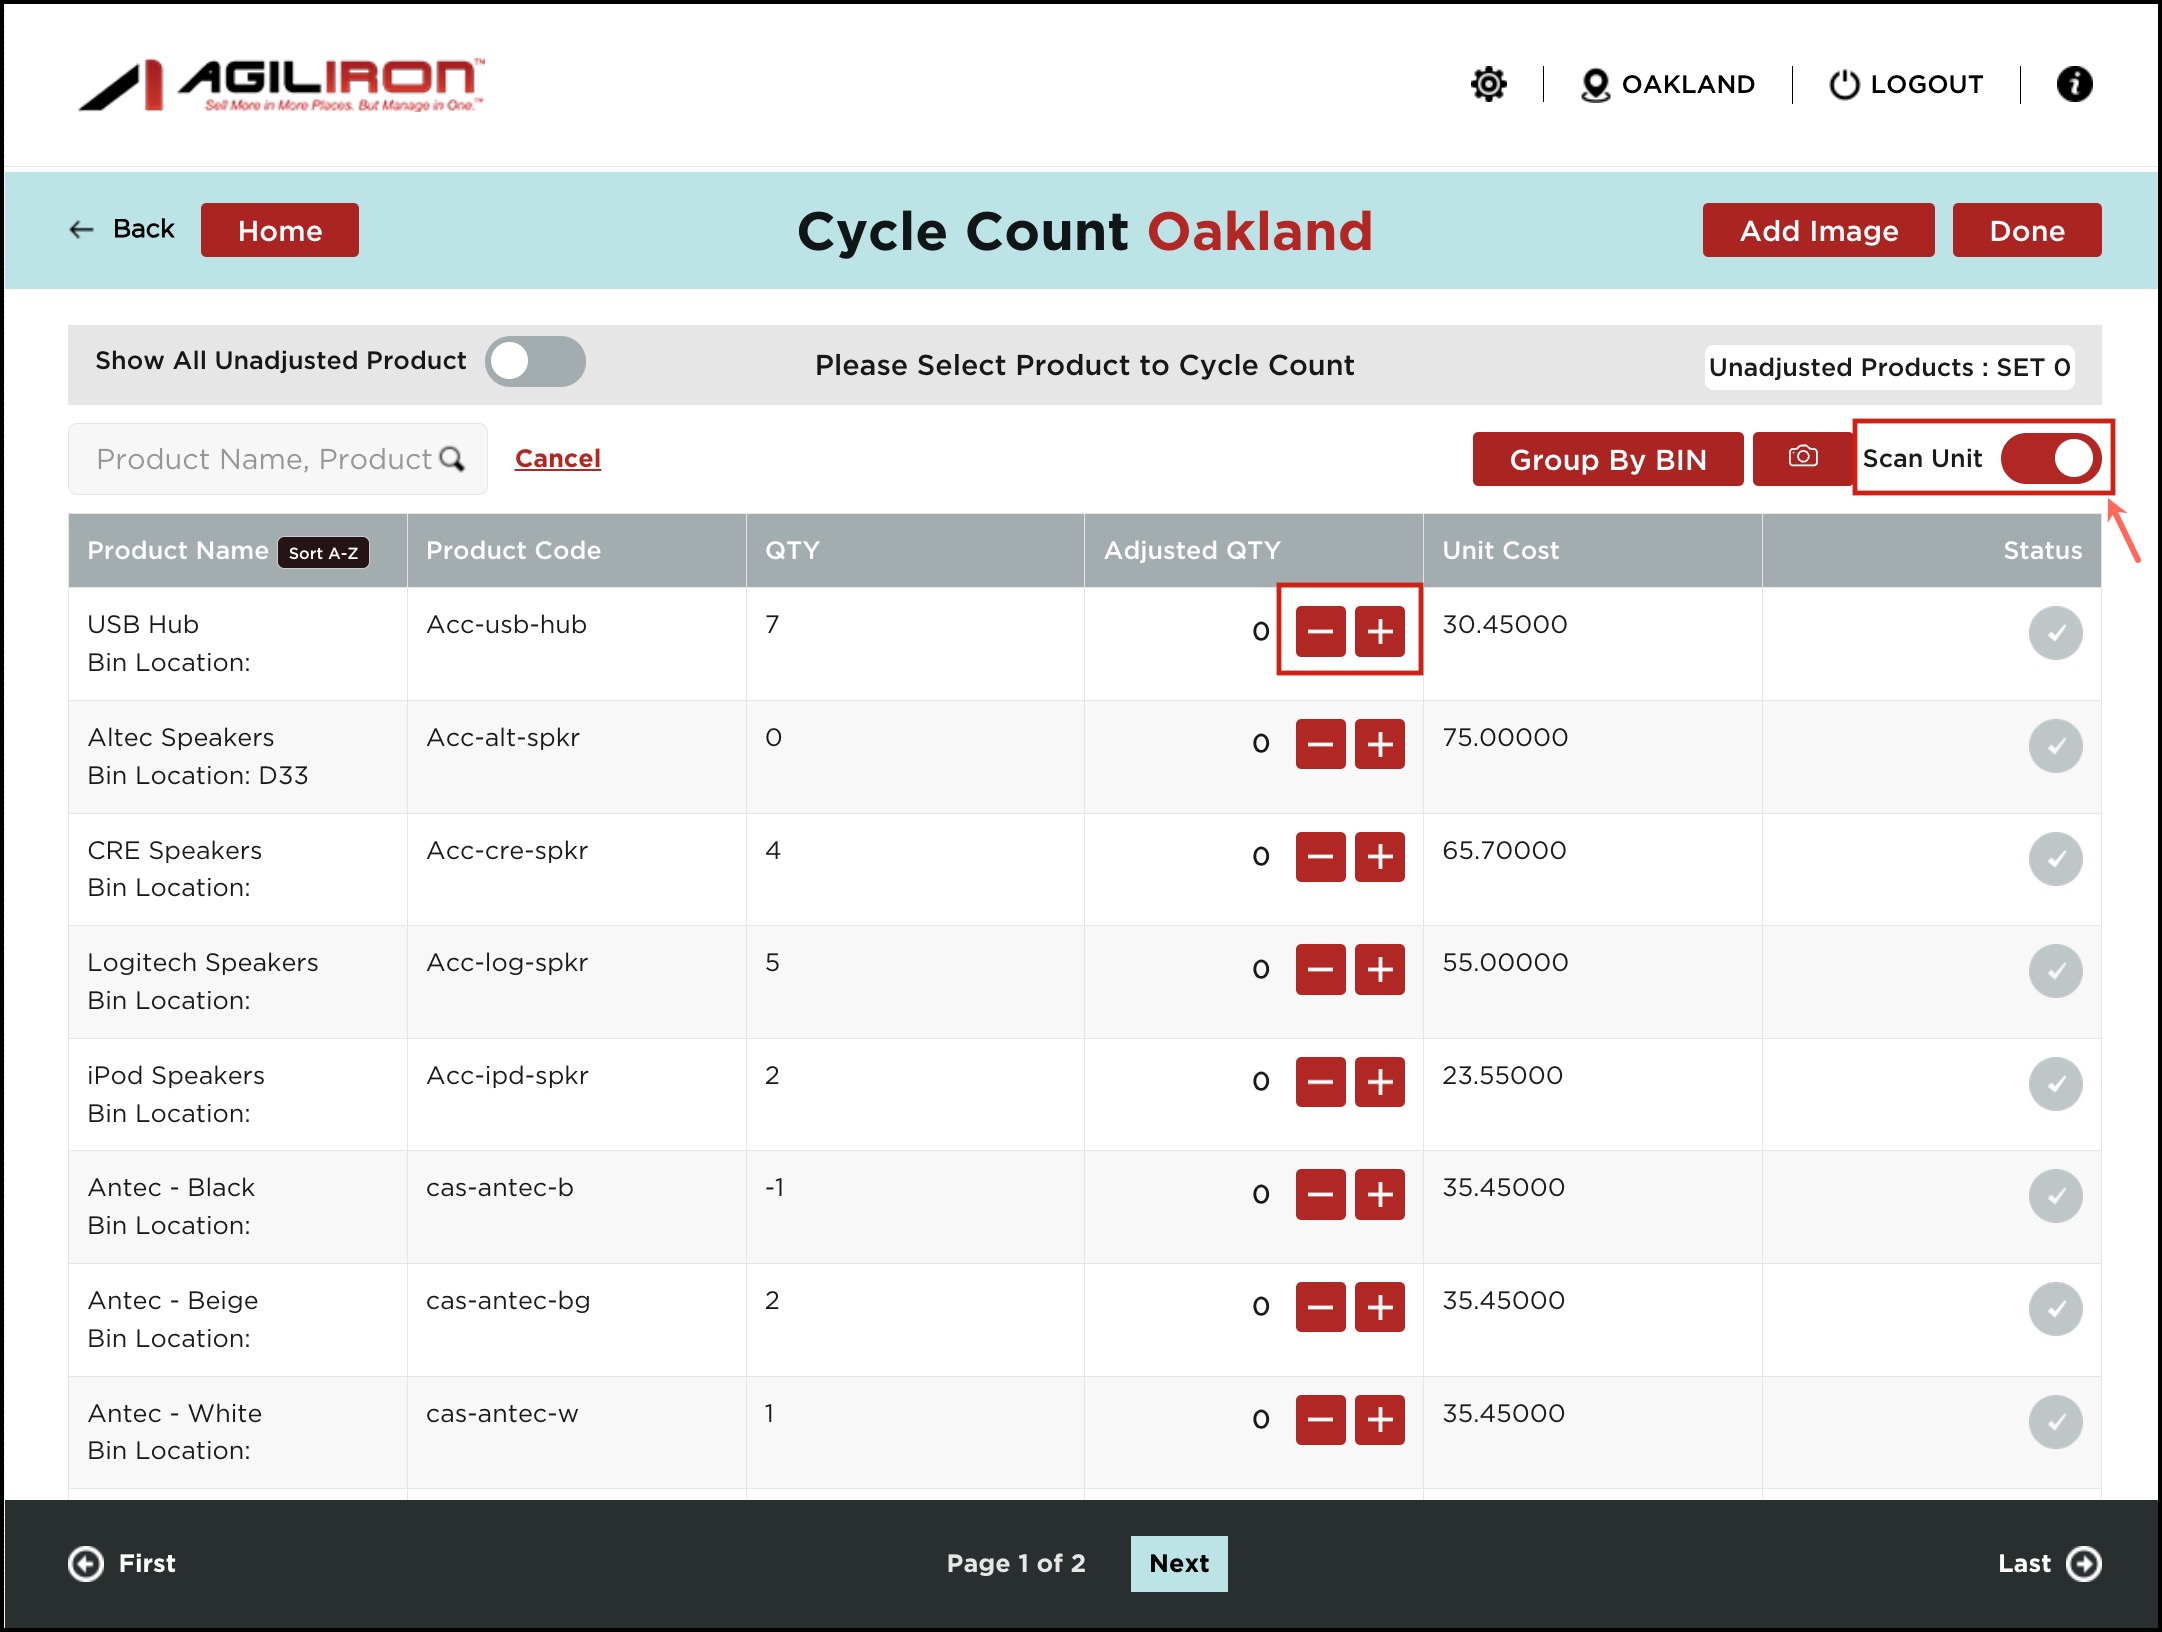The image size is (2162, 1632).
Task: Jump to Last page
Action: coord(2048,1563)
